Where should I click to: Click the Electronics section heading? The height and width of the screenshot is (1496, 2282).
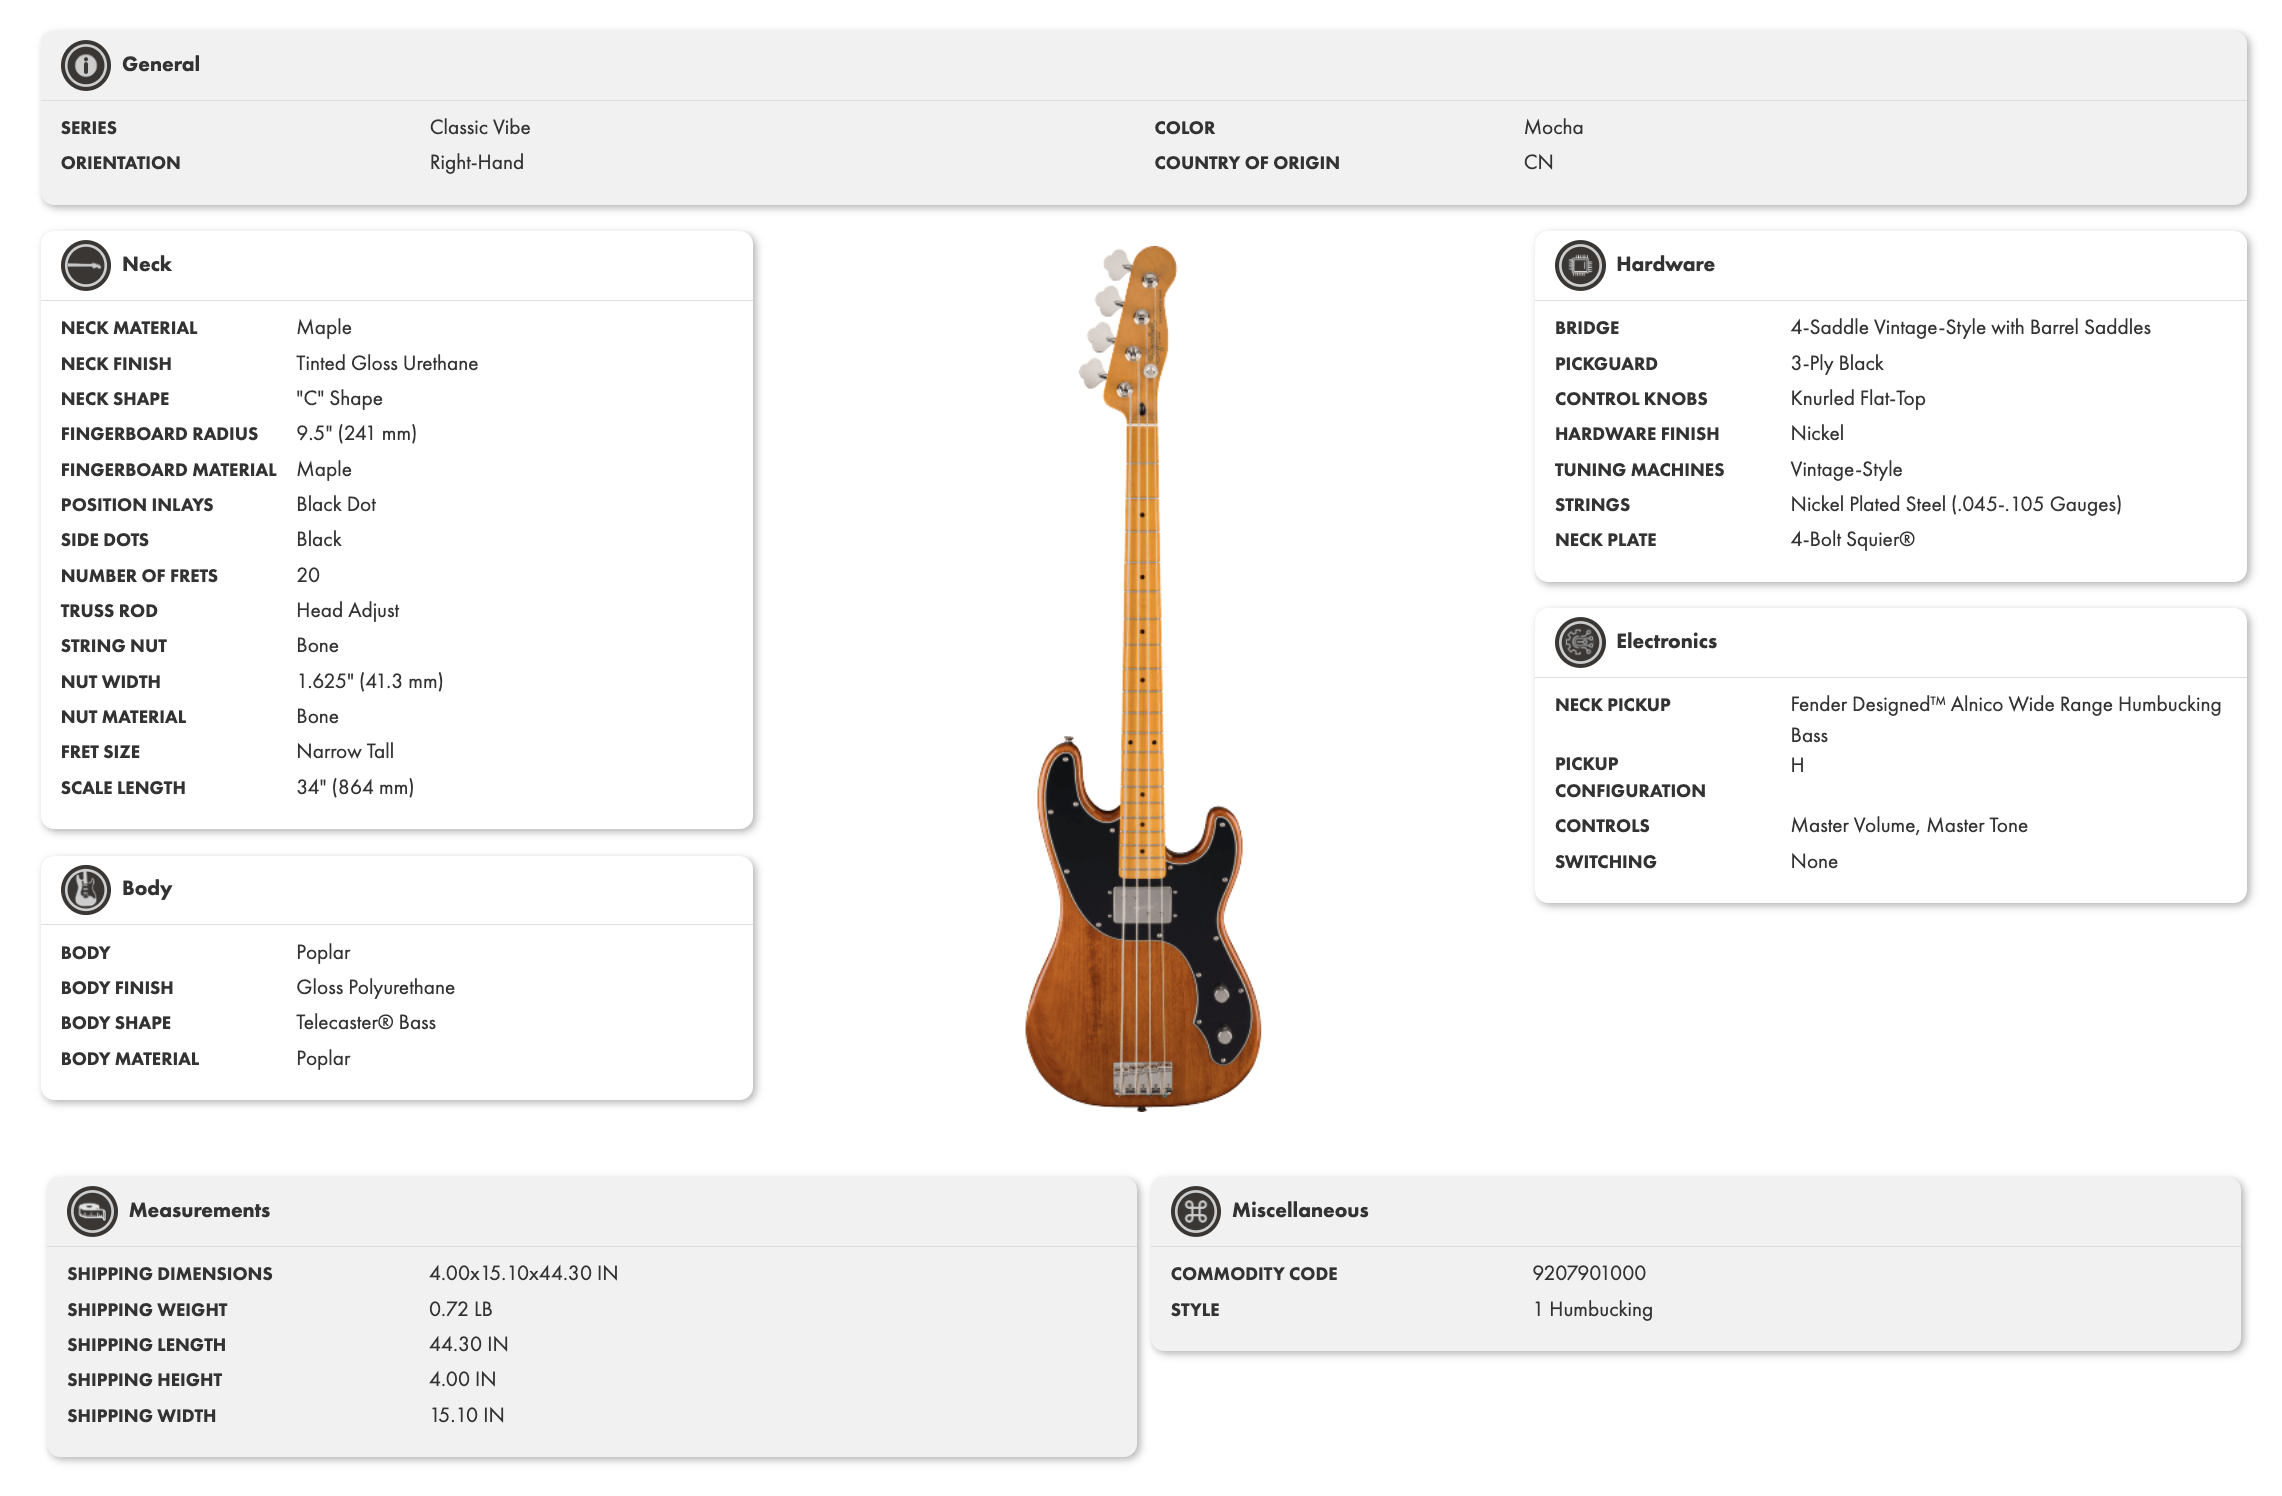point(1665,641)
